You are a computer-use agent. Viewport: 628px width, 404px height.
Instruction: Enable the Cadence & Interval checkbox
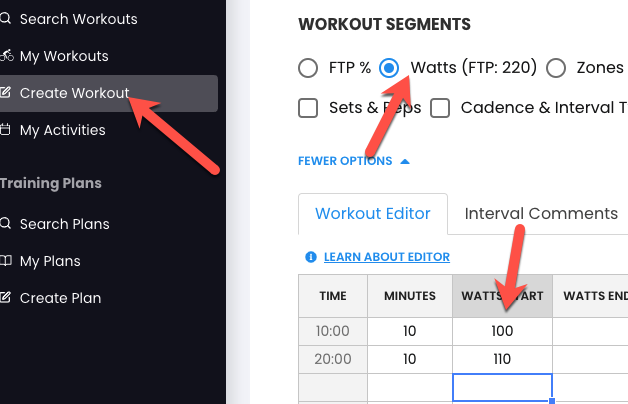point(440,108)
